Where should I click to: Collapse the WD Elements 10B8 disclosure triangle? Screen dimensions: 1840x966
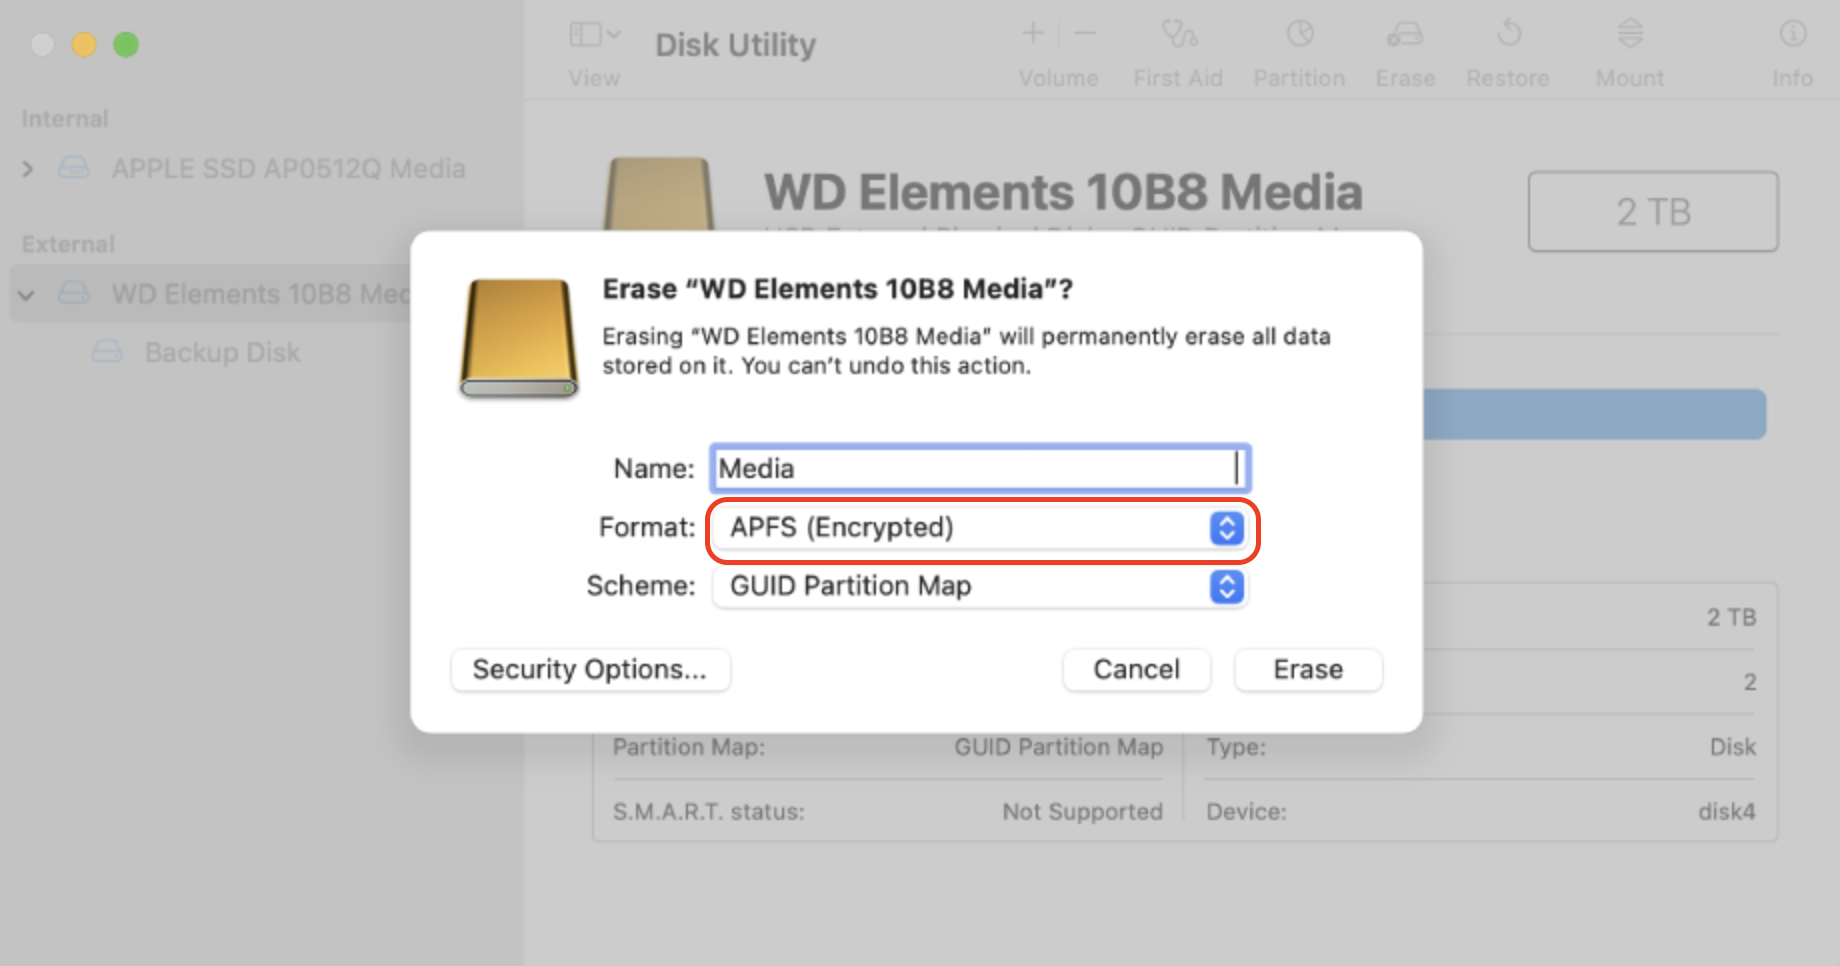[26, 293]
